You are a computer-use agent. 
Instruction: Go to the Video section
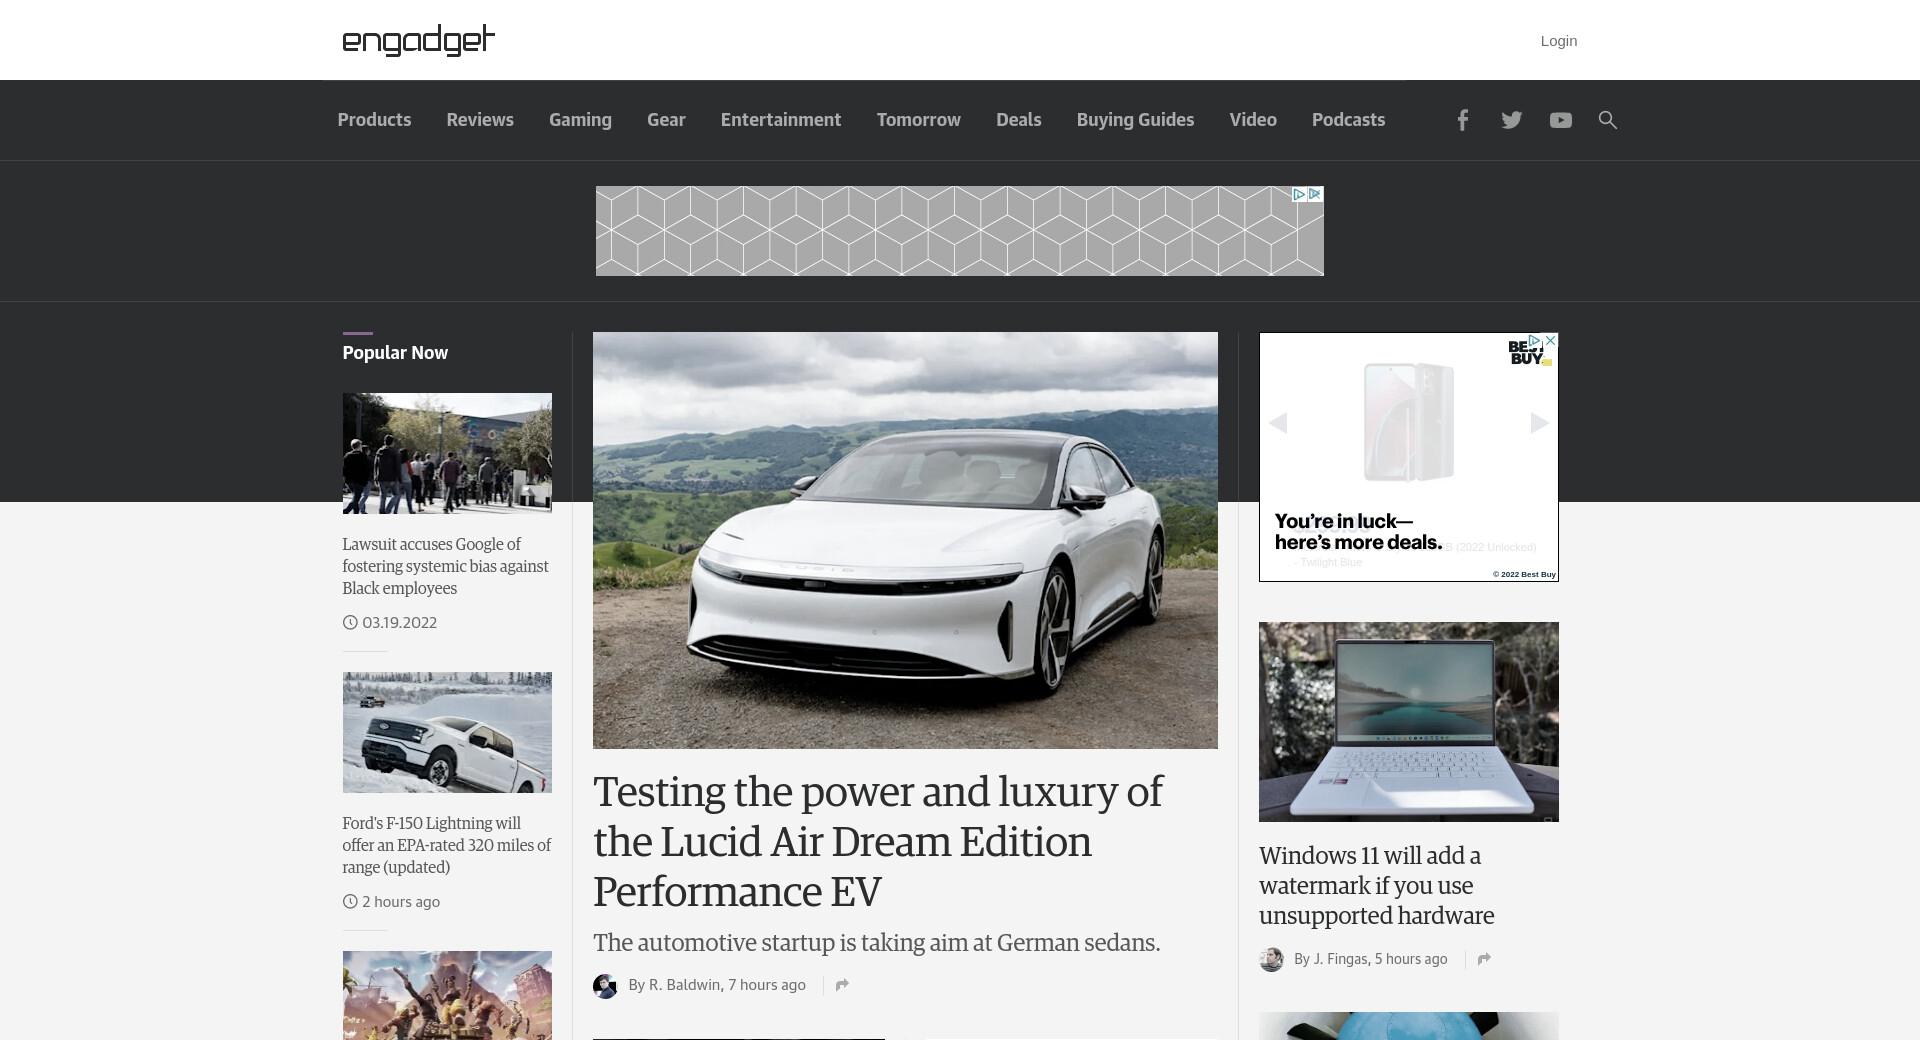click(x=1253, y=120)
